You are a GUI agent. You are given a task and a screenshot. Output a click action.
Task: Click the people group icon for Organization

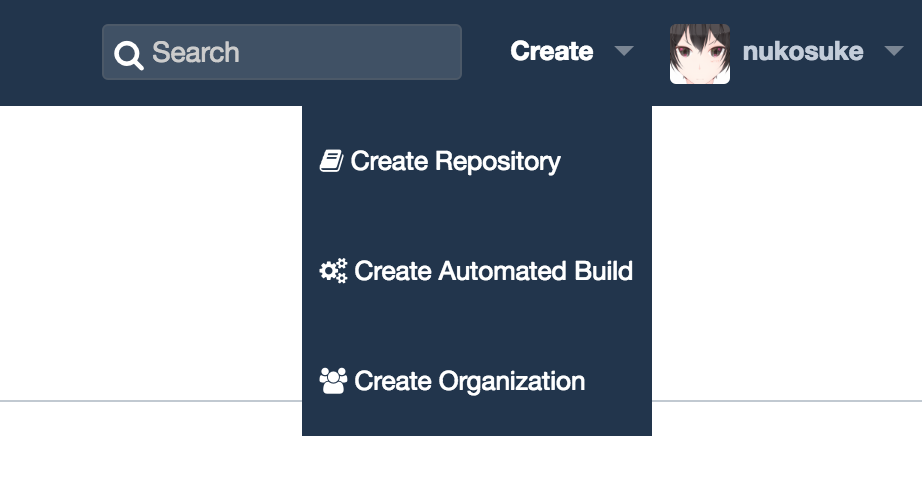click(333, 381)
